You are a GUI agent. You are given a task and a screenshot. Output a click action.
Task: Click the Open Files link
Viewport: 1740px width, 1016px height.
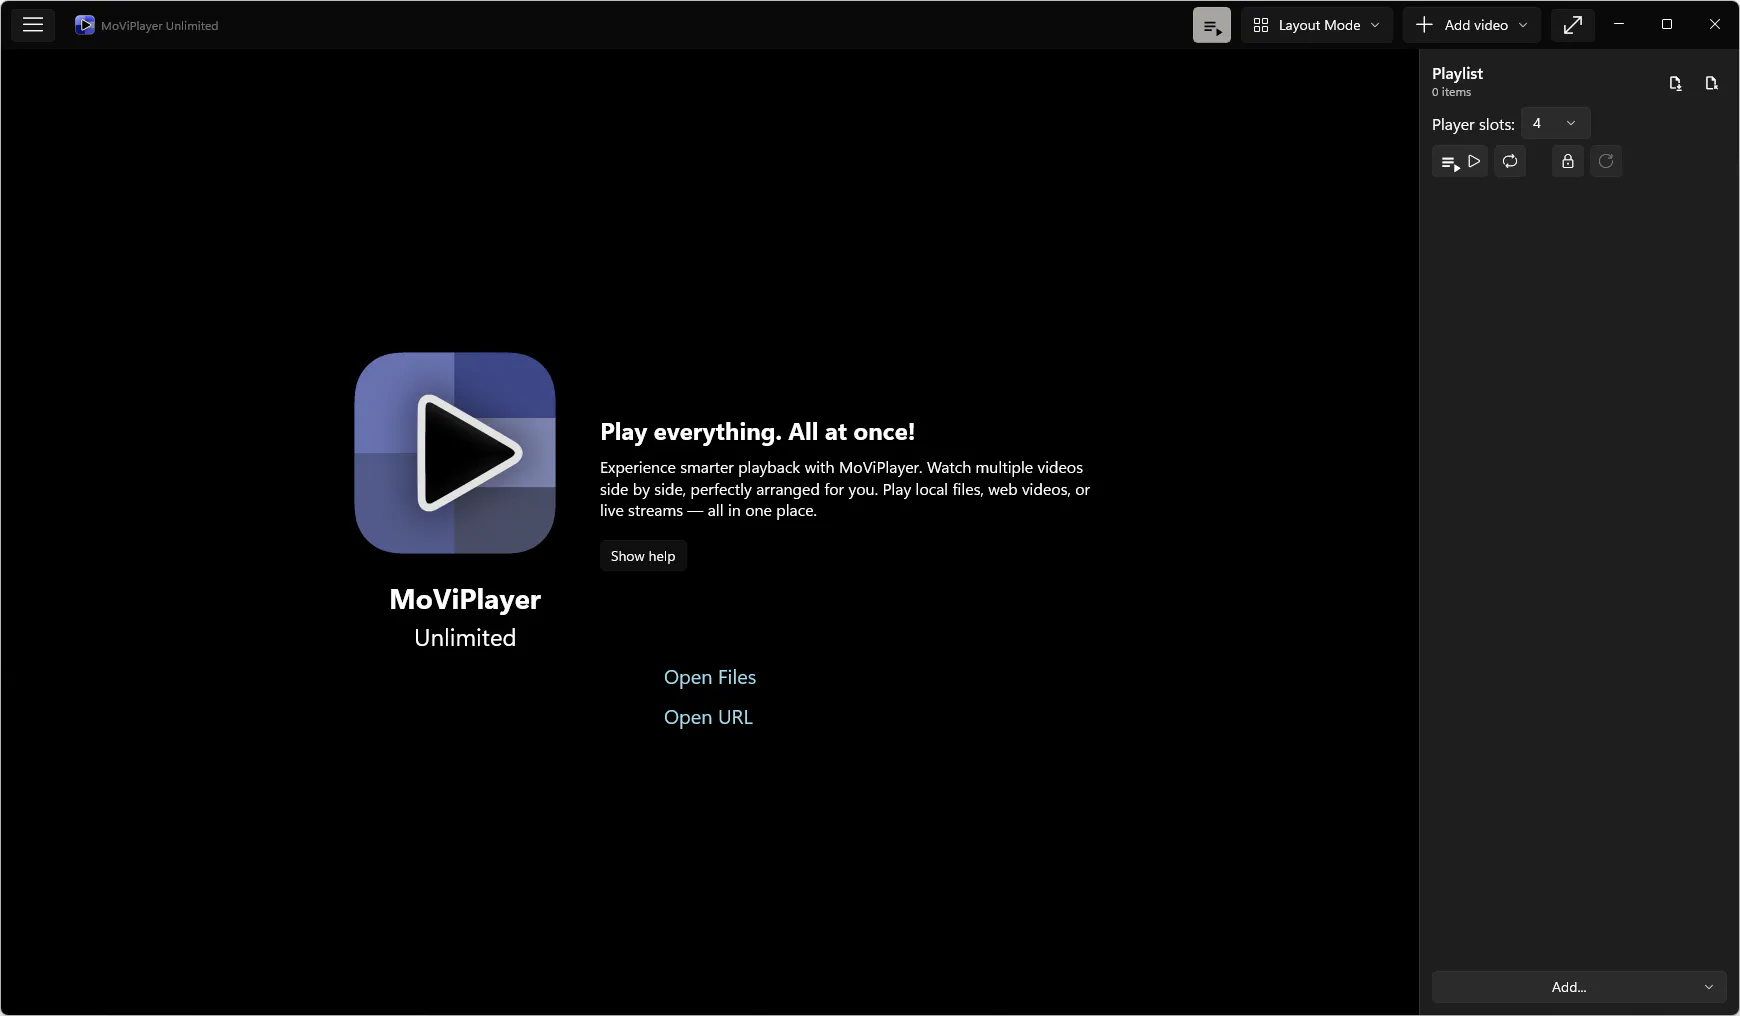tap(710, 677)
